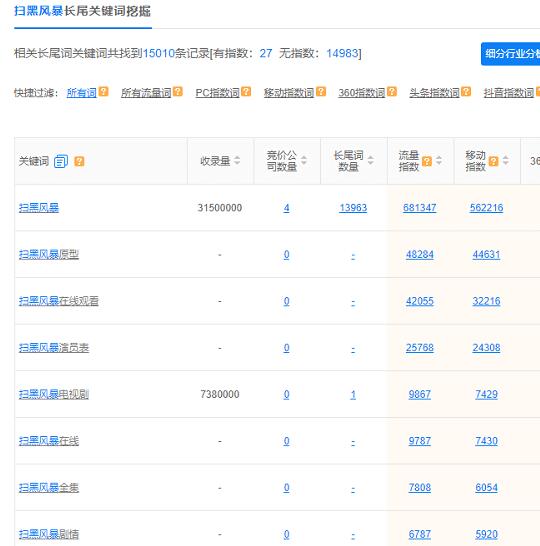Click mobile index 7430
540x546 pixels.
coord(486,441)
